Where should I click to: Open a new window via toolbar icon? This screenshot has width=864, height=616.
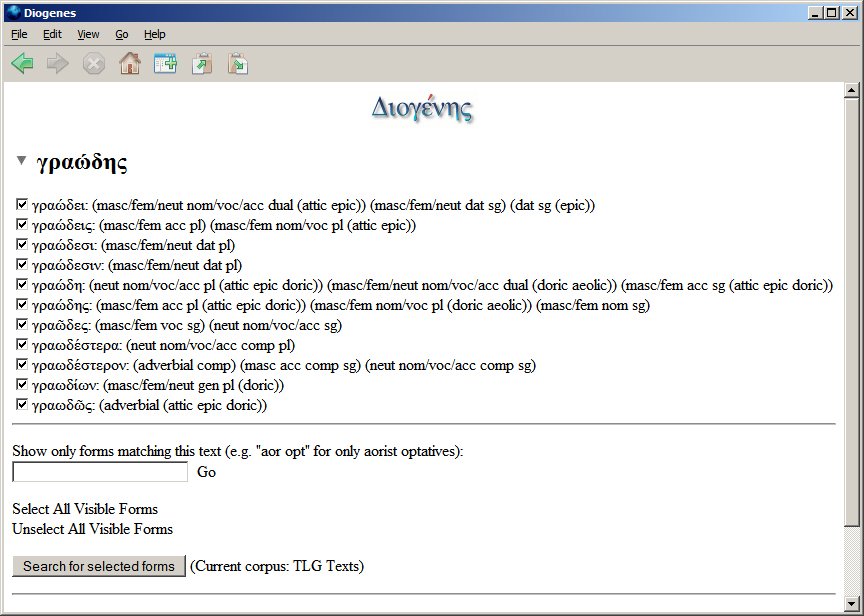point(165,64)
